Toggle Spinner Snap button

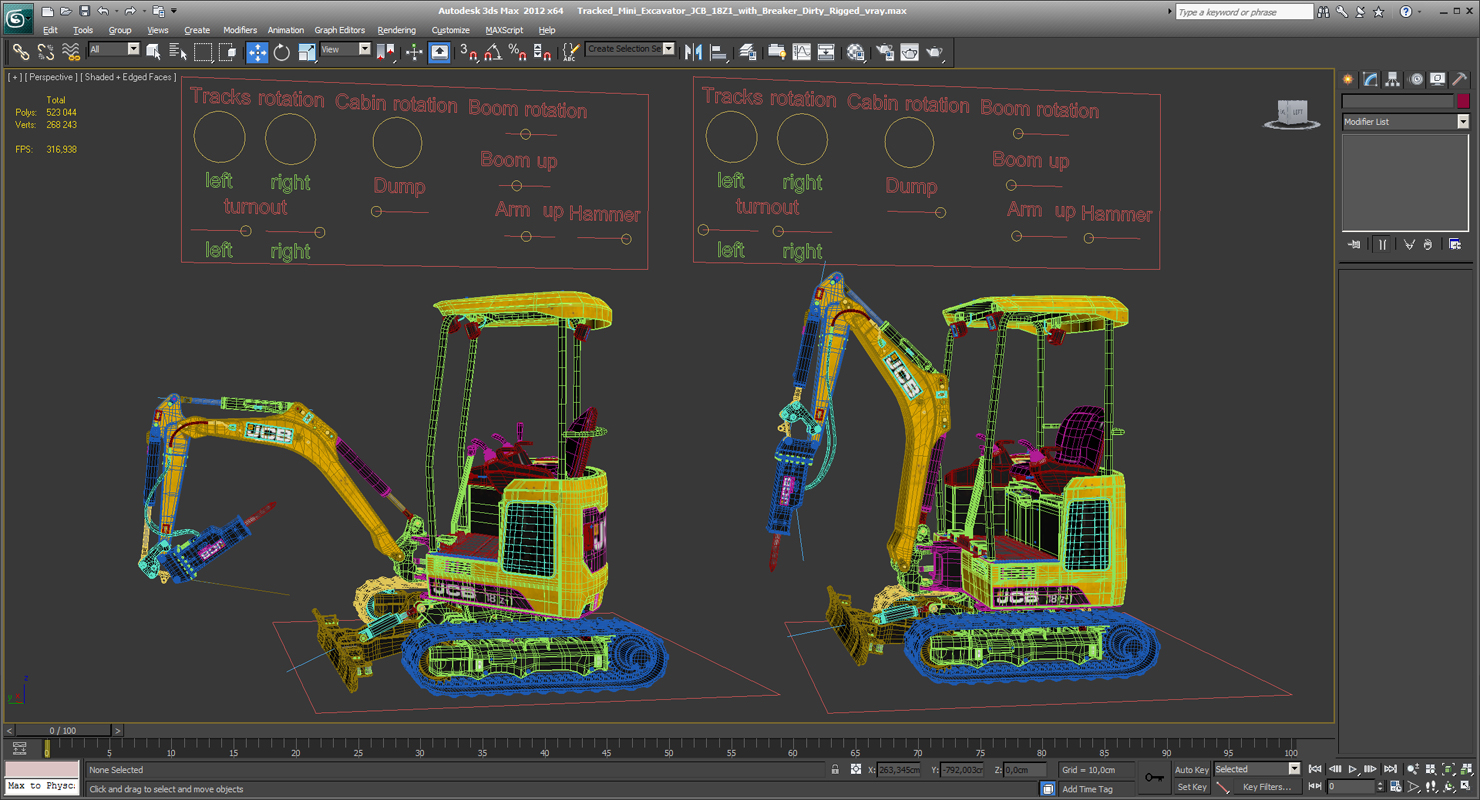[542, 52]
